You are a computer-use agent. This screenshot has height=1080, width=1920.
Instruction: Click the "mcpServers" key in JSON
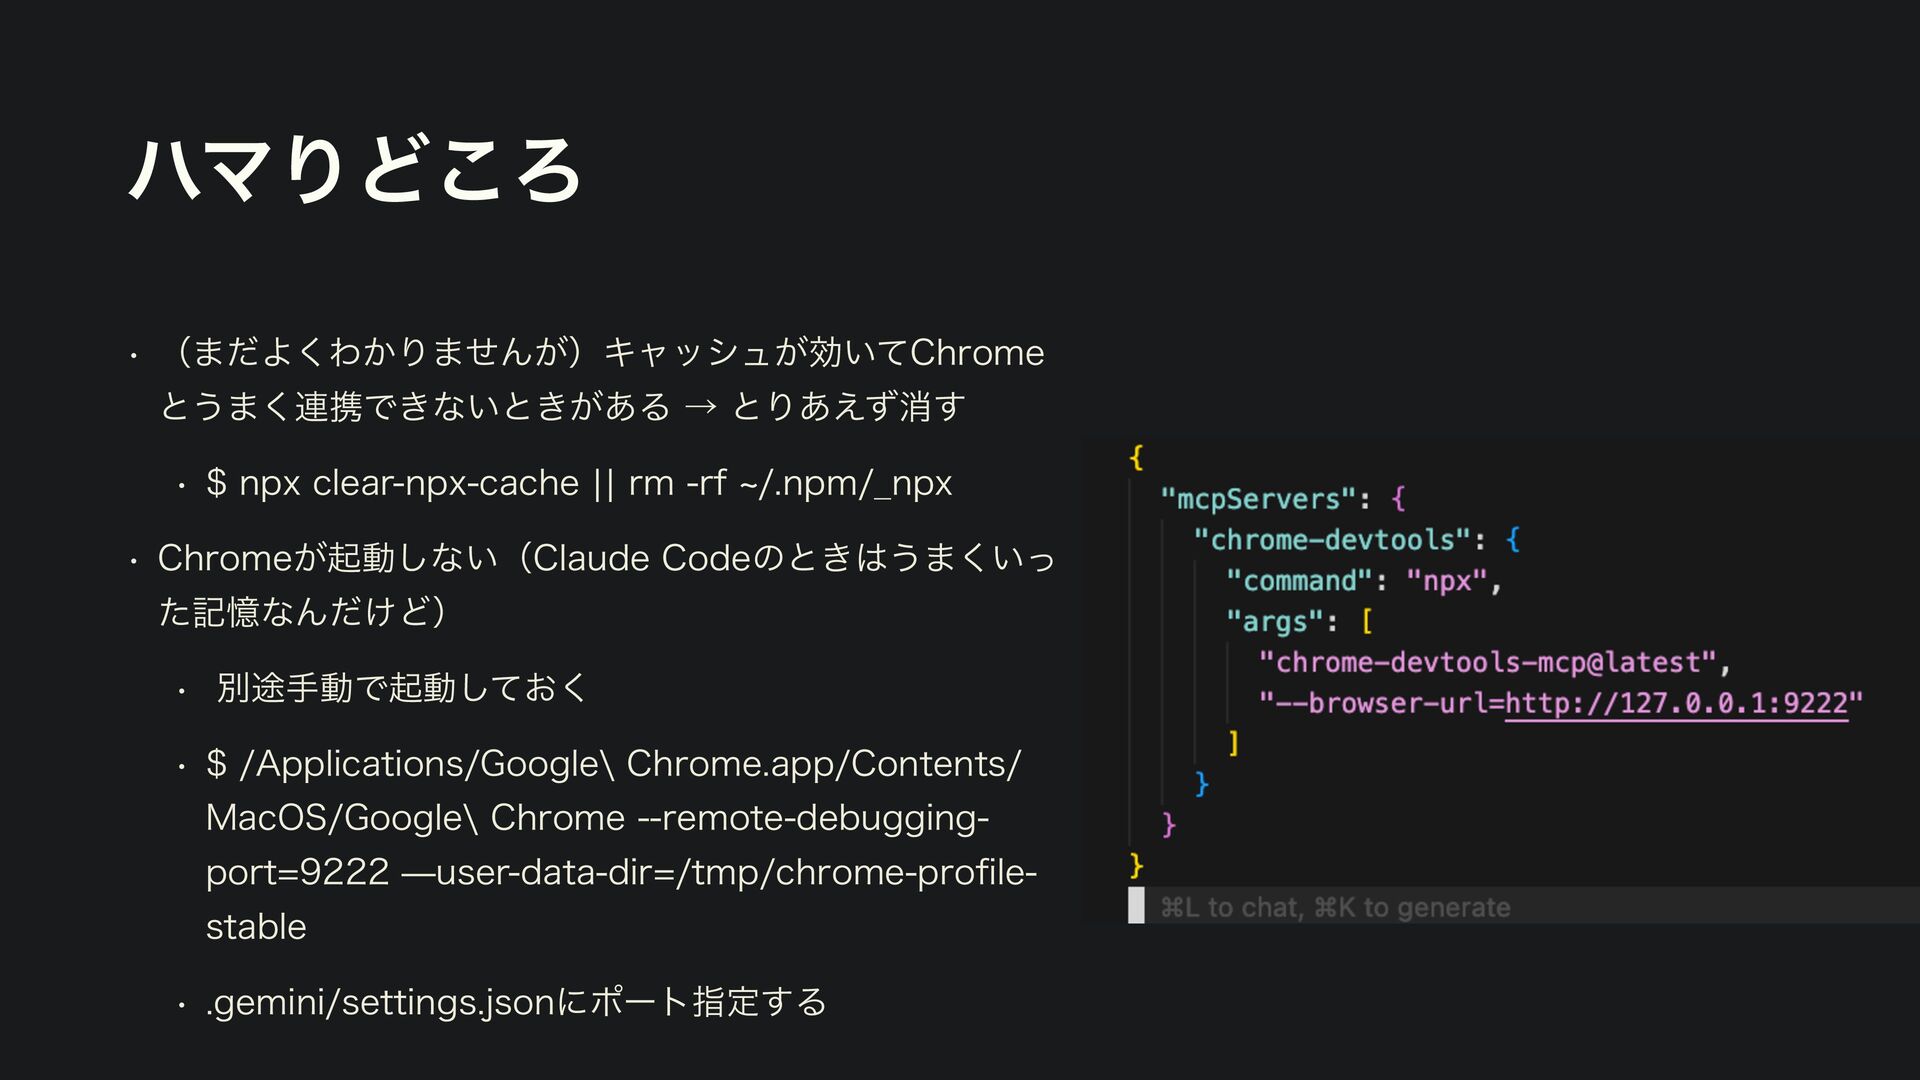click(1257, 498)
